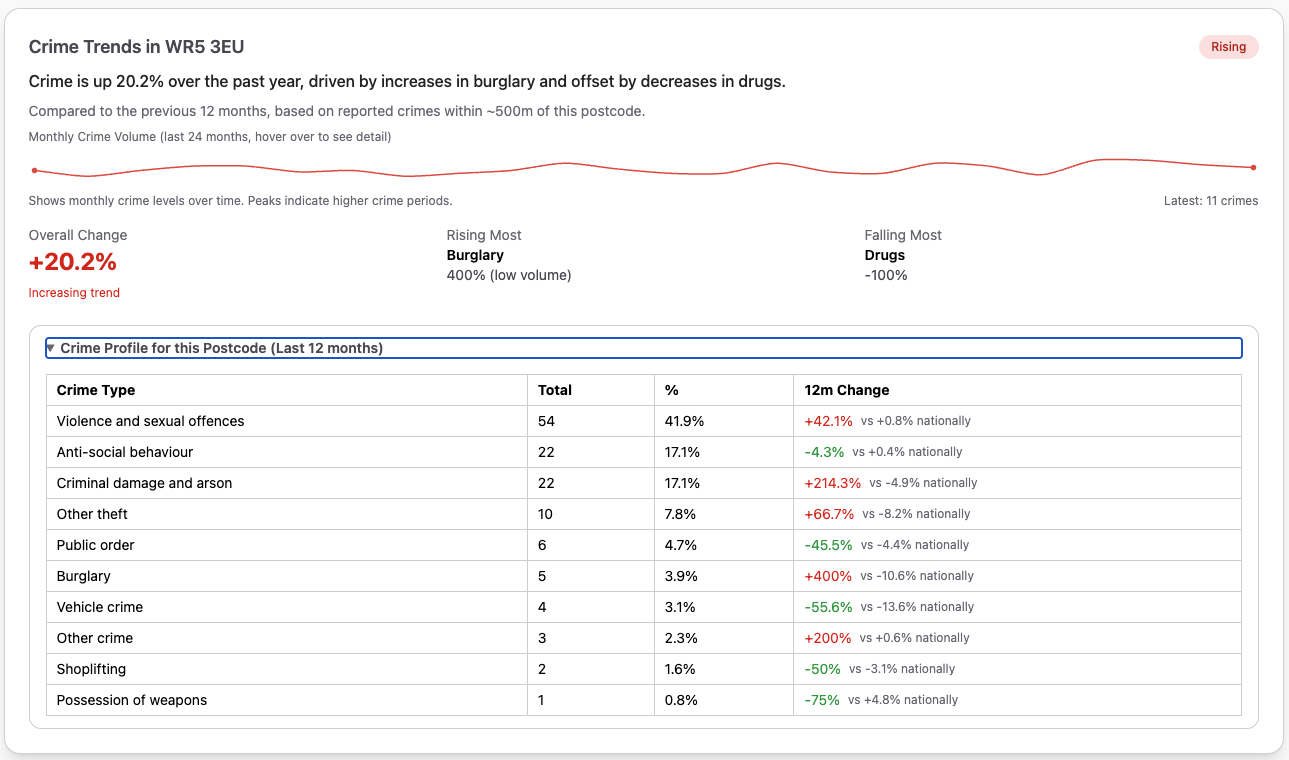Click the Rising status badge
The height and width of the screenshot is (760, 1289).
click(x=1228, y=47)
